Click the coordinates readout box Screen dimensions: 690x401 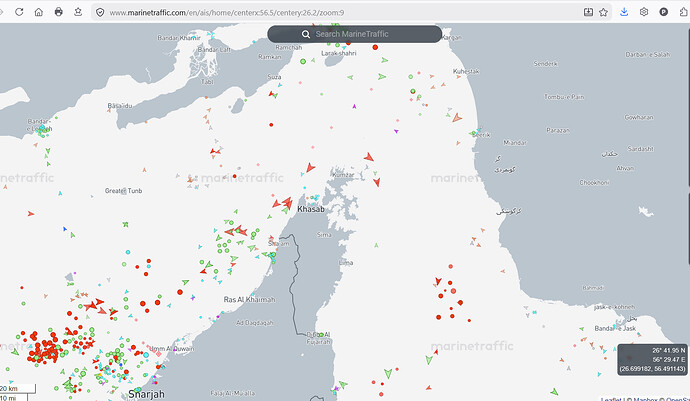tap(652, 360)
